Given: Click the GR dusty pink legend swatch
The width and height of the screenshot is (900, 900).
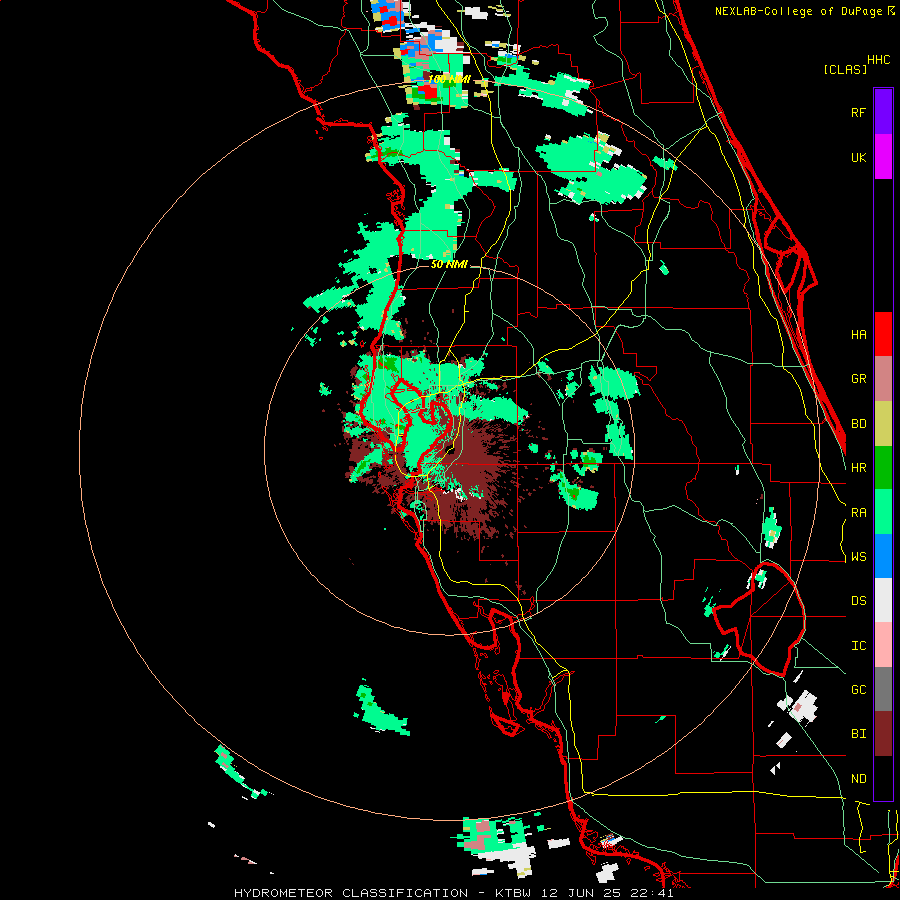Looking at the screenshot, I should pyautogui.click(x=883, y=379).
